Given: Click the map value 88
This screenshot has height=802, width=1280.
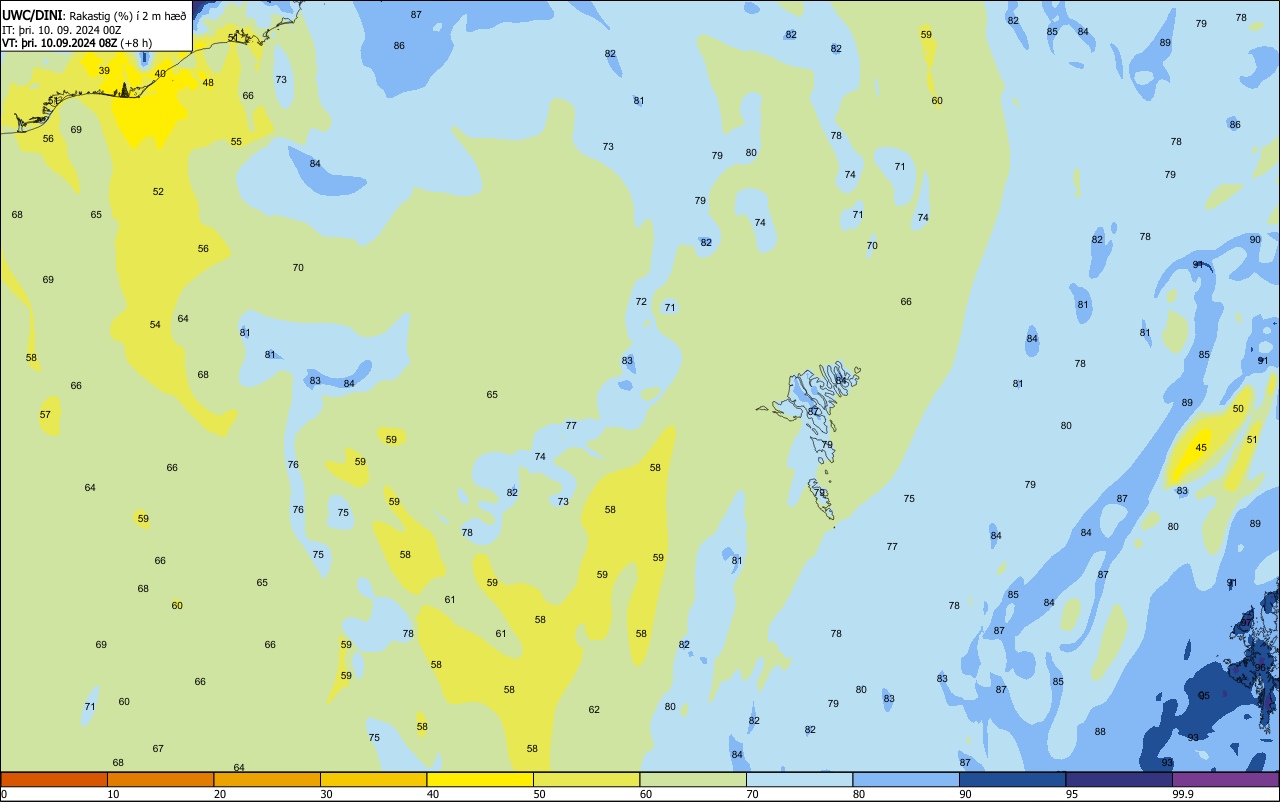Looking at the screenshot, I should [1100, 731].
